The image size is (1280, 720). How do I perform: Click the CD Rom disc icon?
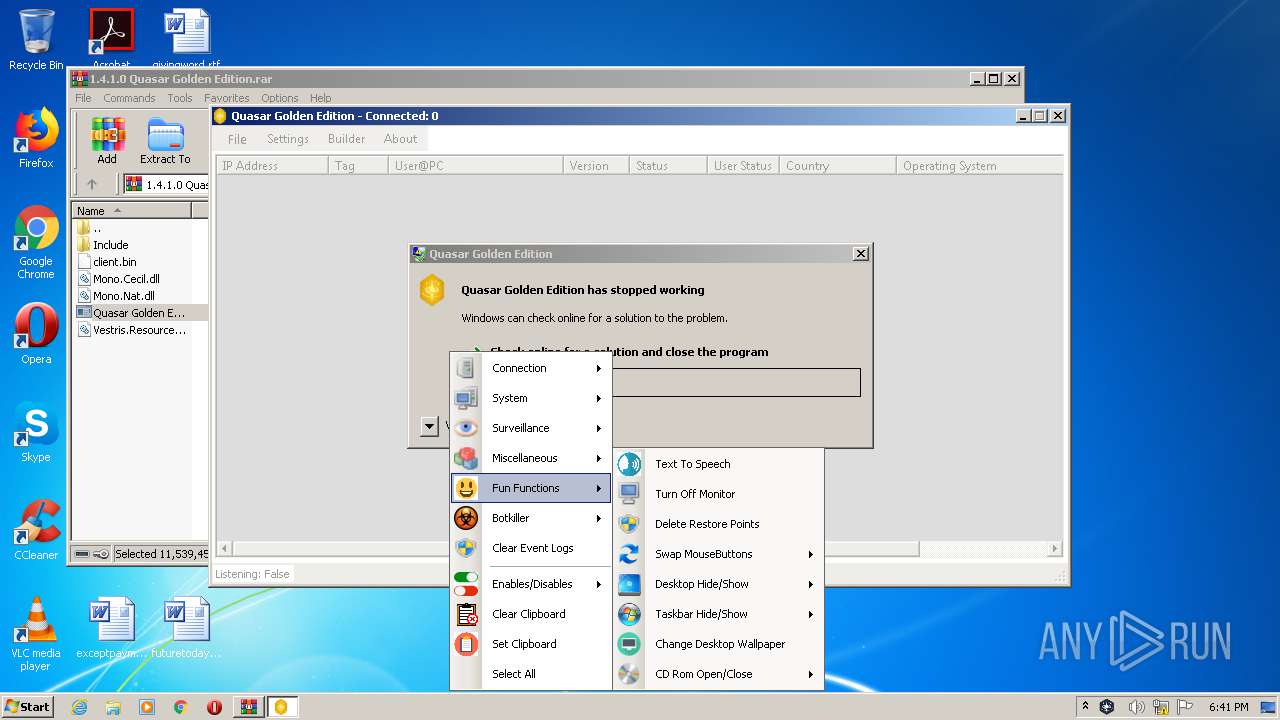629,674
